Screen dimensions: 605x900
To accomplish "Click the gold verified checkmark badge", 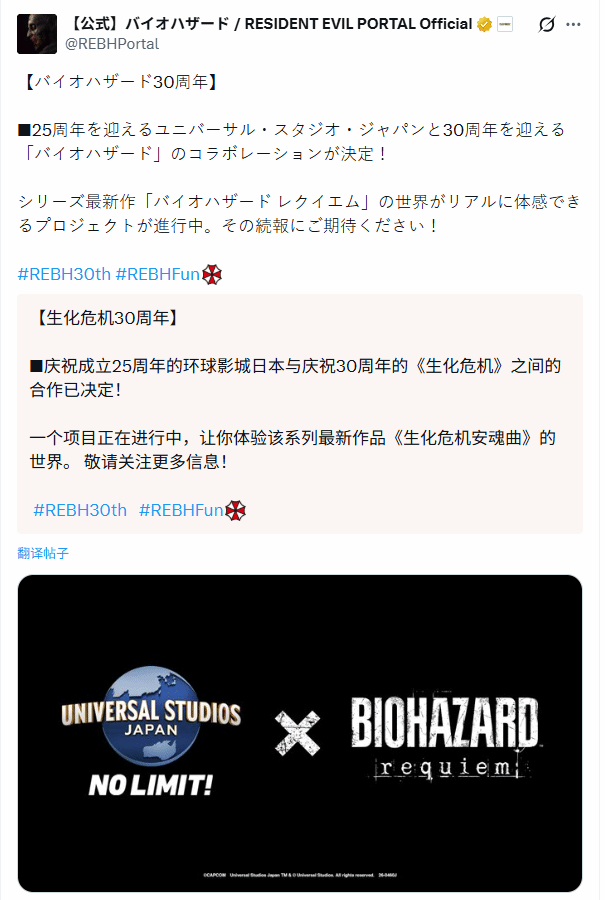I will [x=484, y=24].
